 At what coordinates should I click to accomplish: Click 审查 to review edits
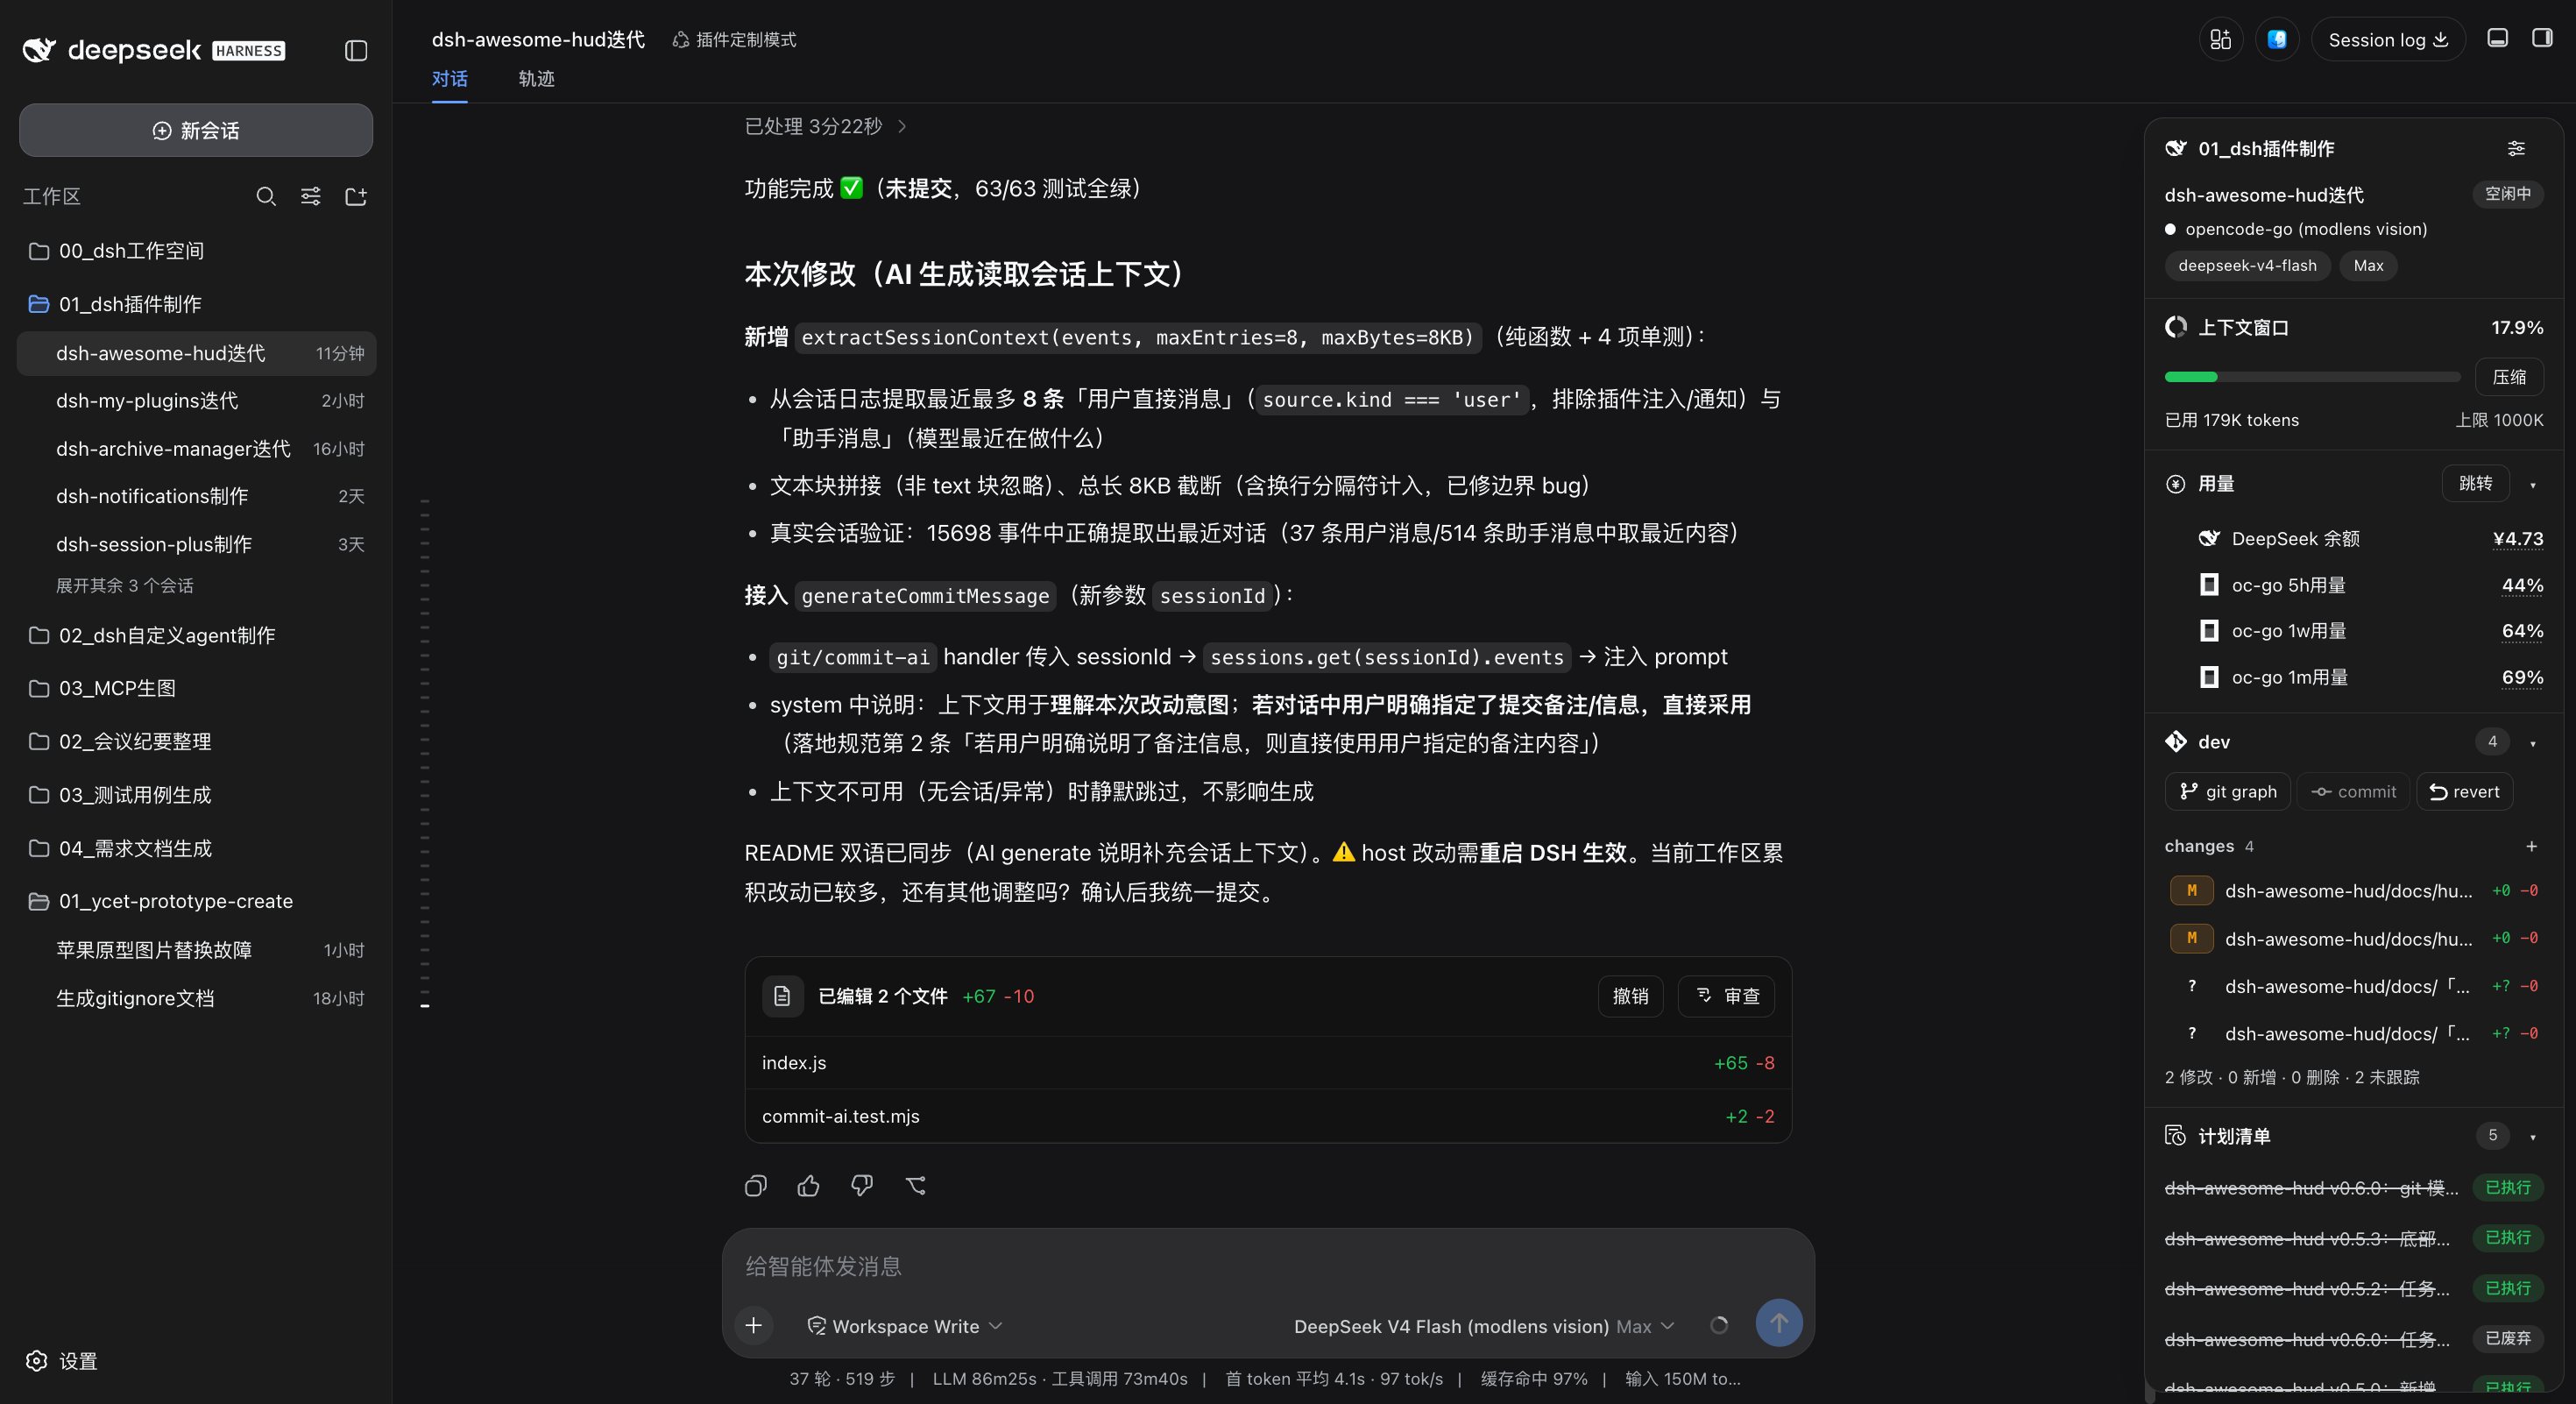(1727, 996)
